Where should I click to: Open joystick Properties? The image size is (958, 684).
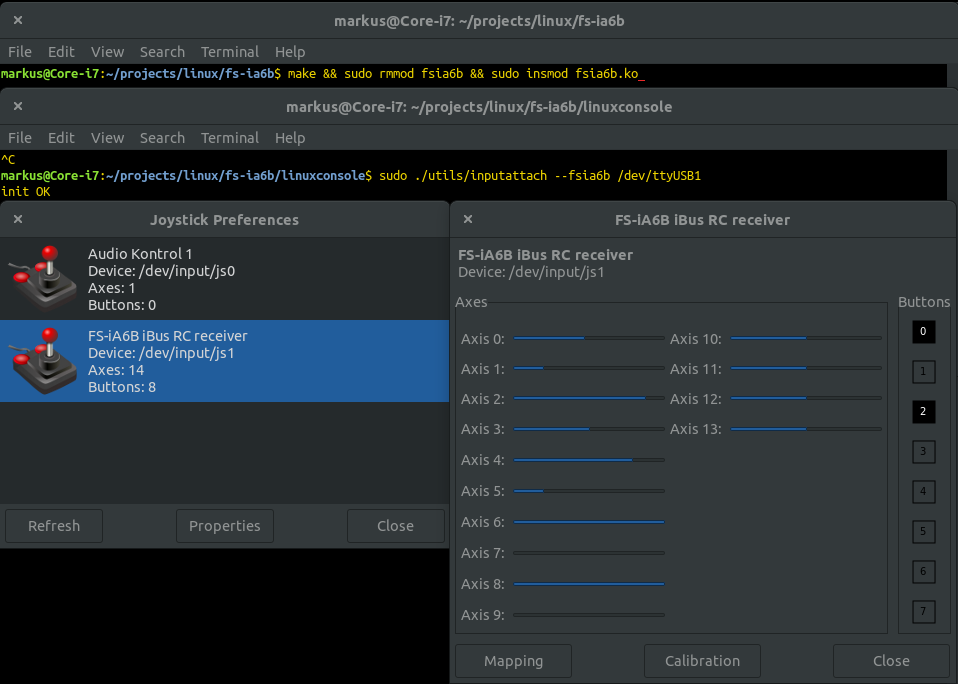click(224, 526)
